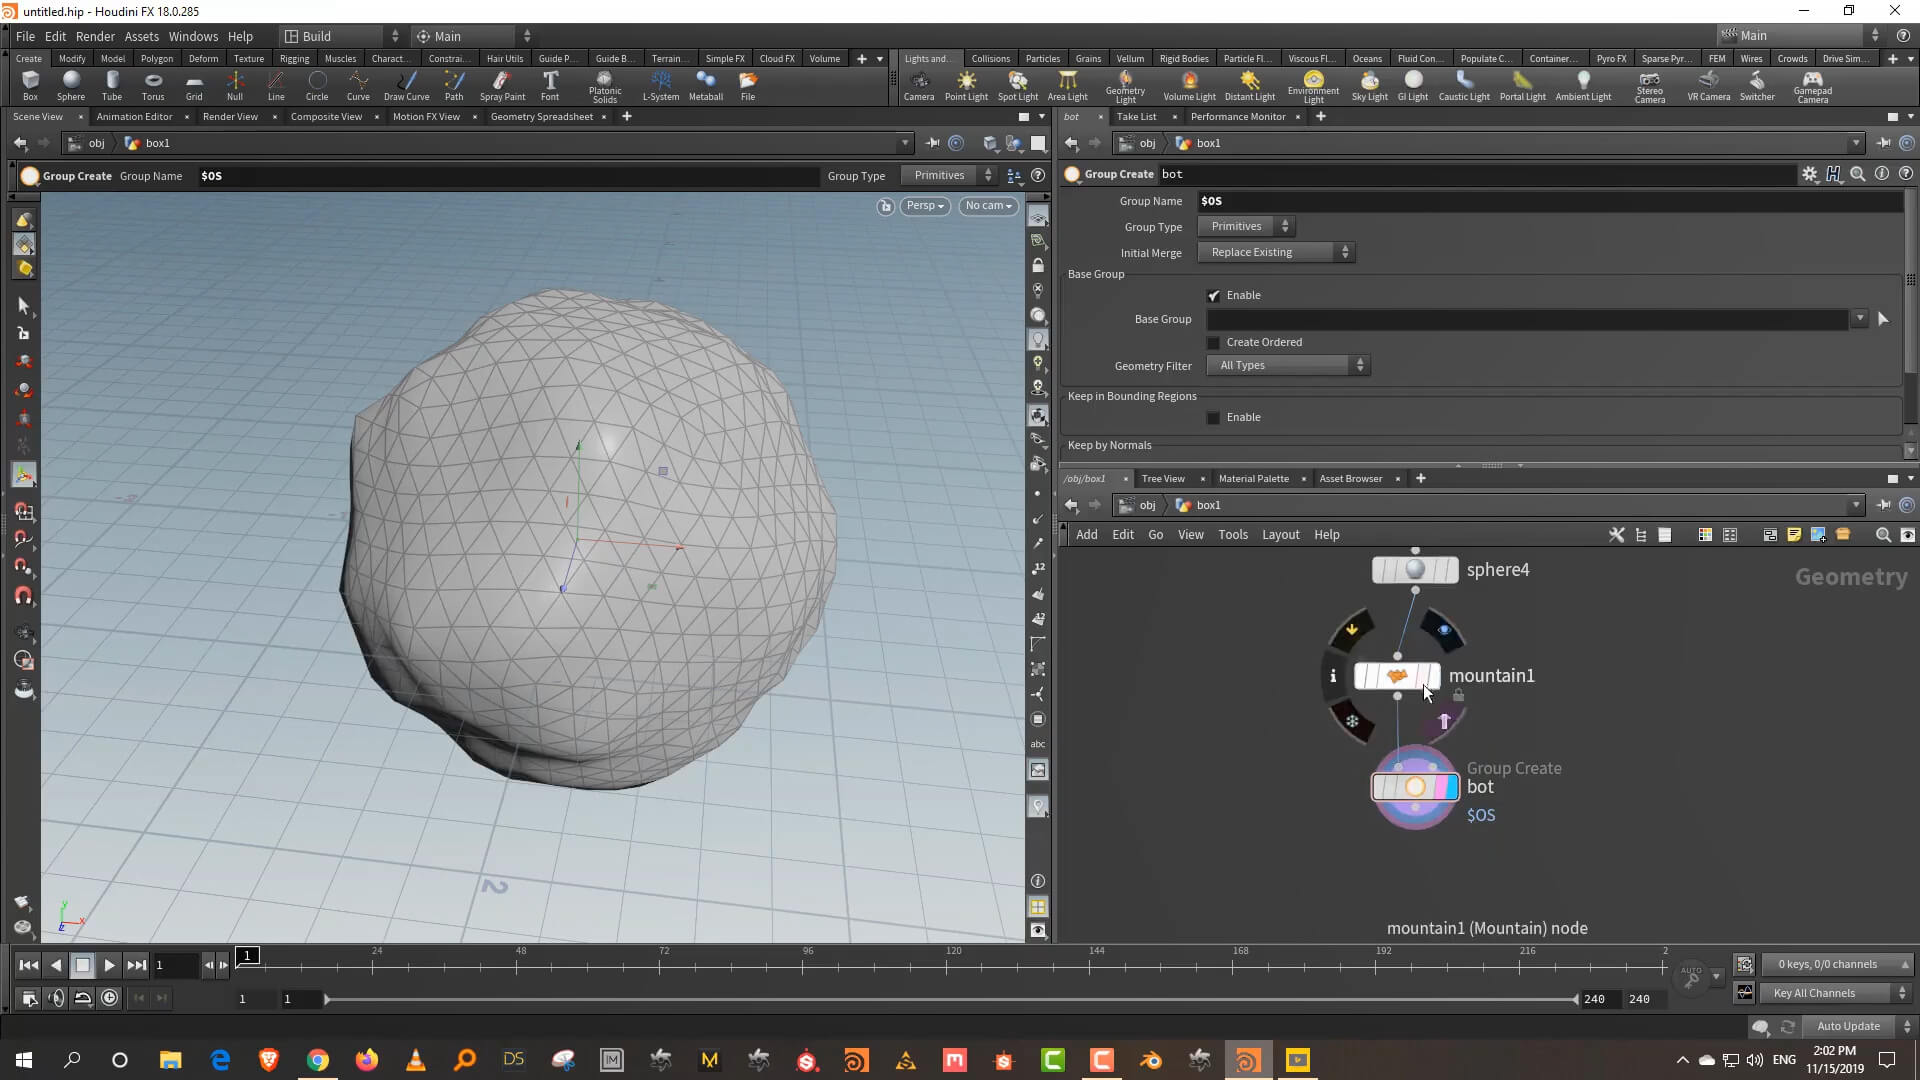Check the Create Ordered checkbox
The height and width of the screenshot is (1080, 1920).
click(1214, 343)
